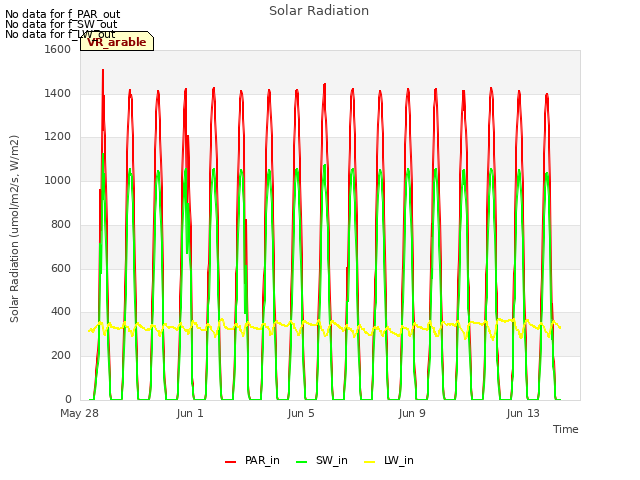This screenshot has height=480, width=640.
Task: Click the Jun 5 x-axis tick label
Action: coord(301,413)
